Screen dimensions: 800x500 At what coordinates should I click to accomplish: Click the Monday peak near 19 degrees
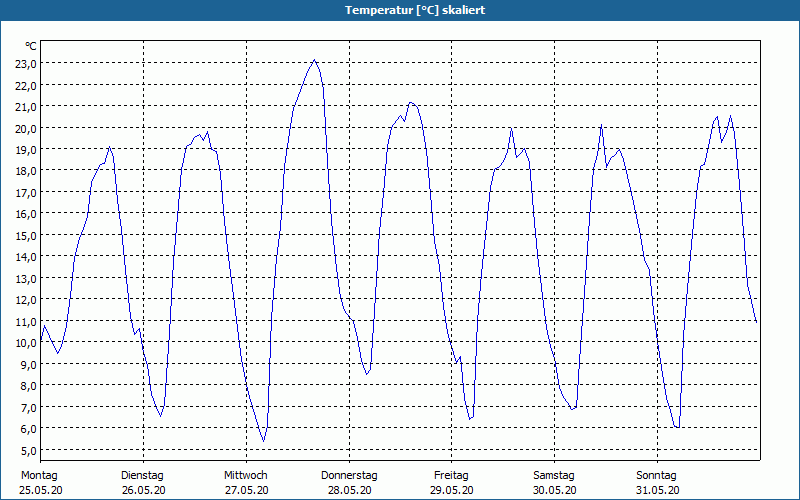coord(110,147)
